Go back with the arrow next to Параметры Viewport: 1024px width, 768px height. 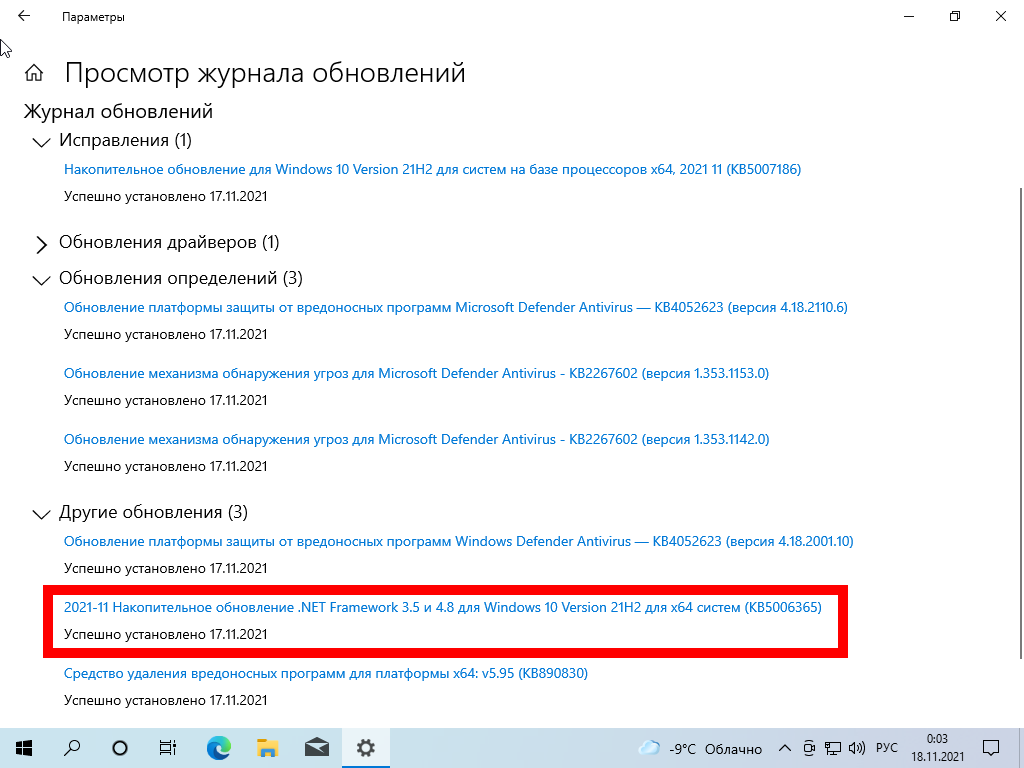pos(24,16)
